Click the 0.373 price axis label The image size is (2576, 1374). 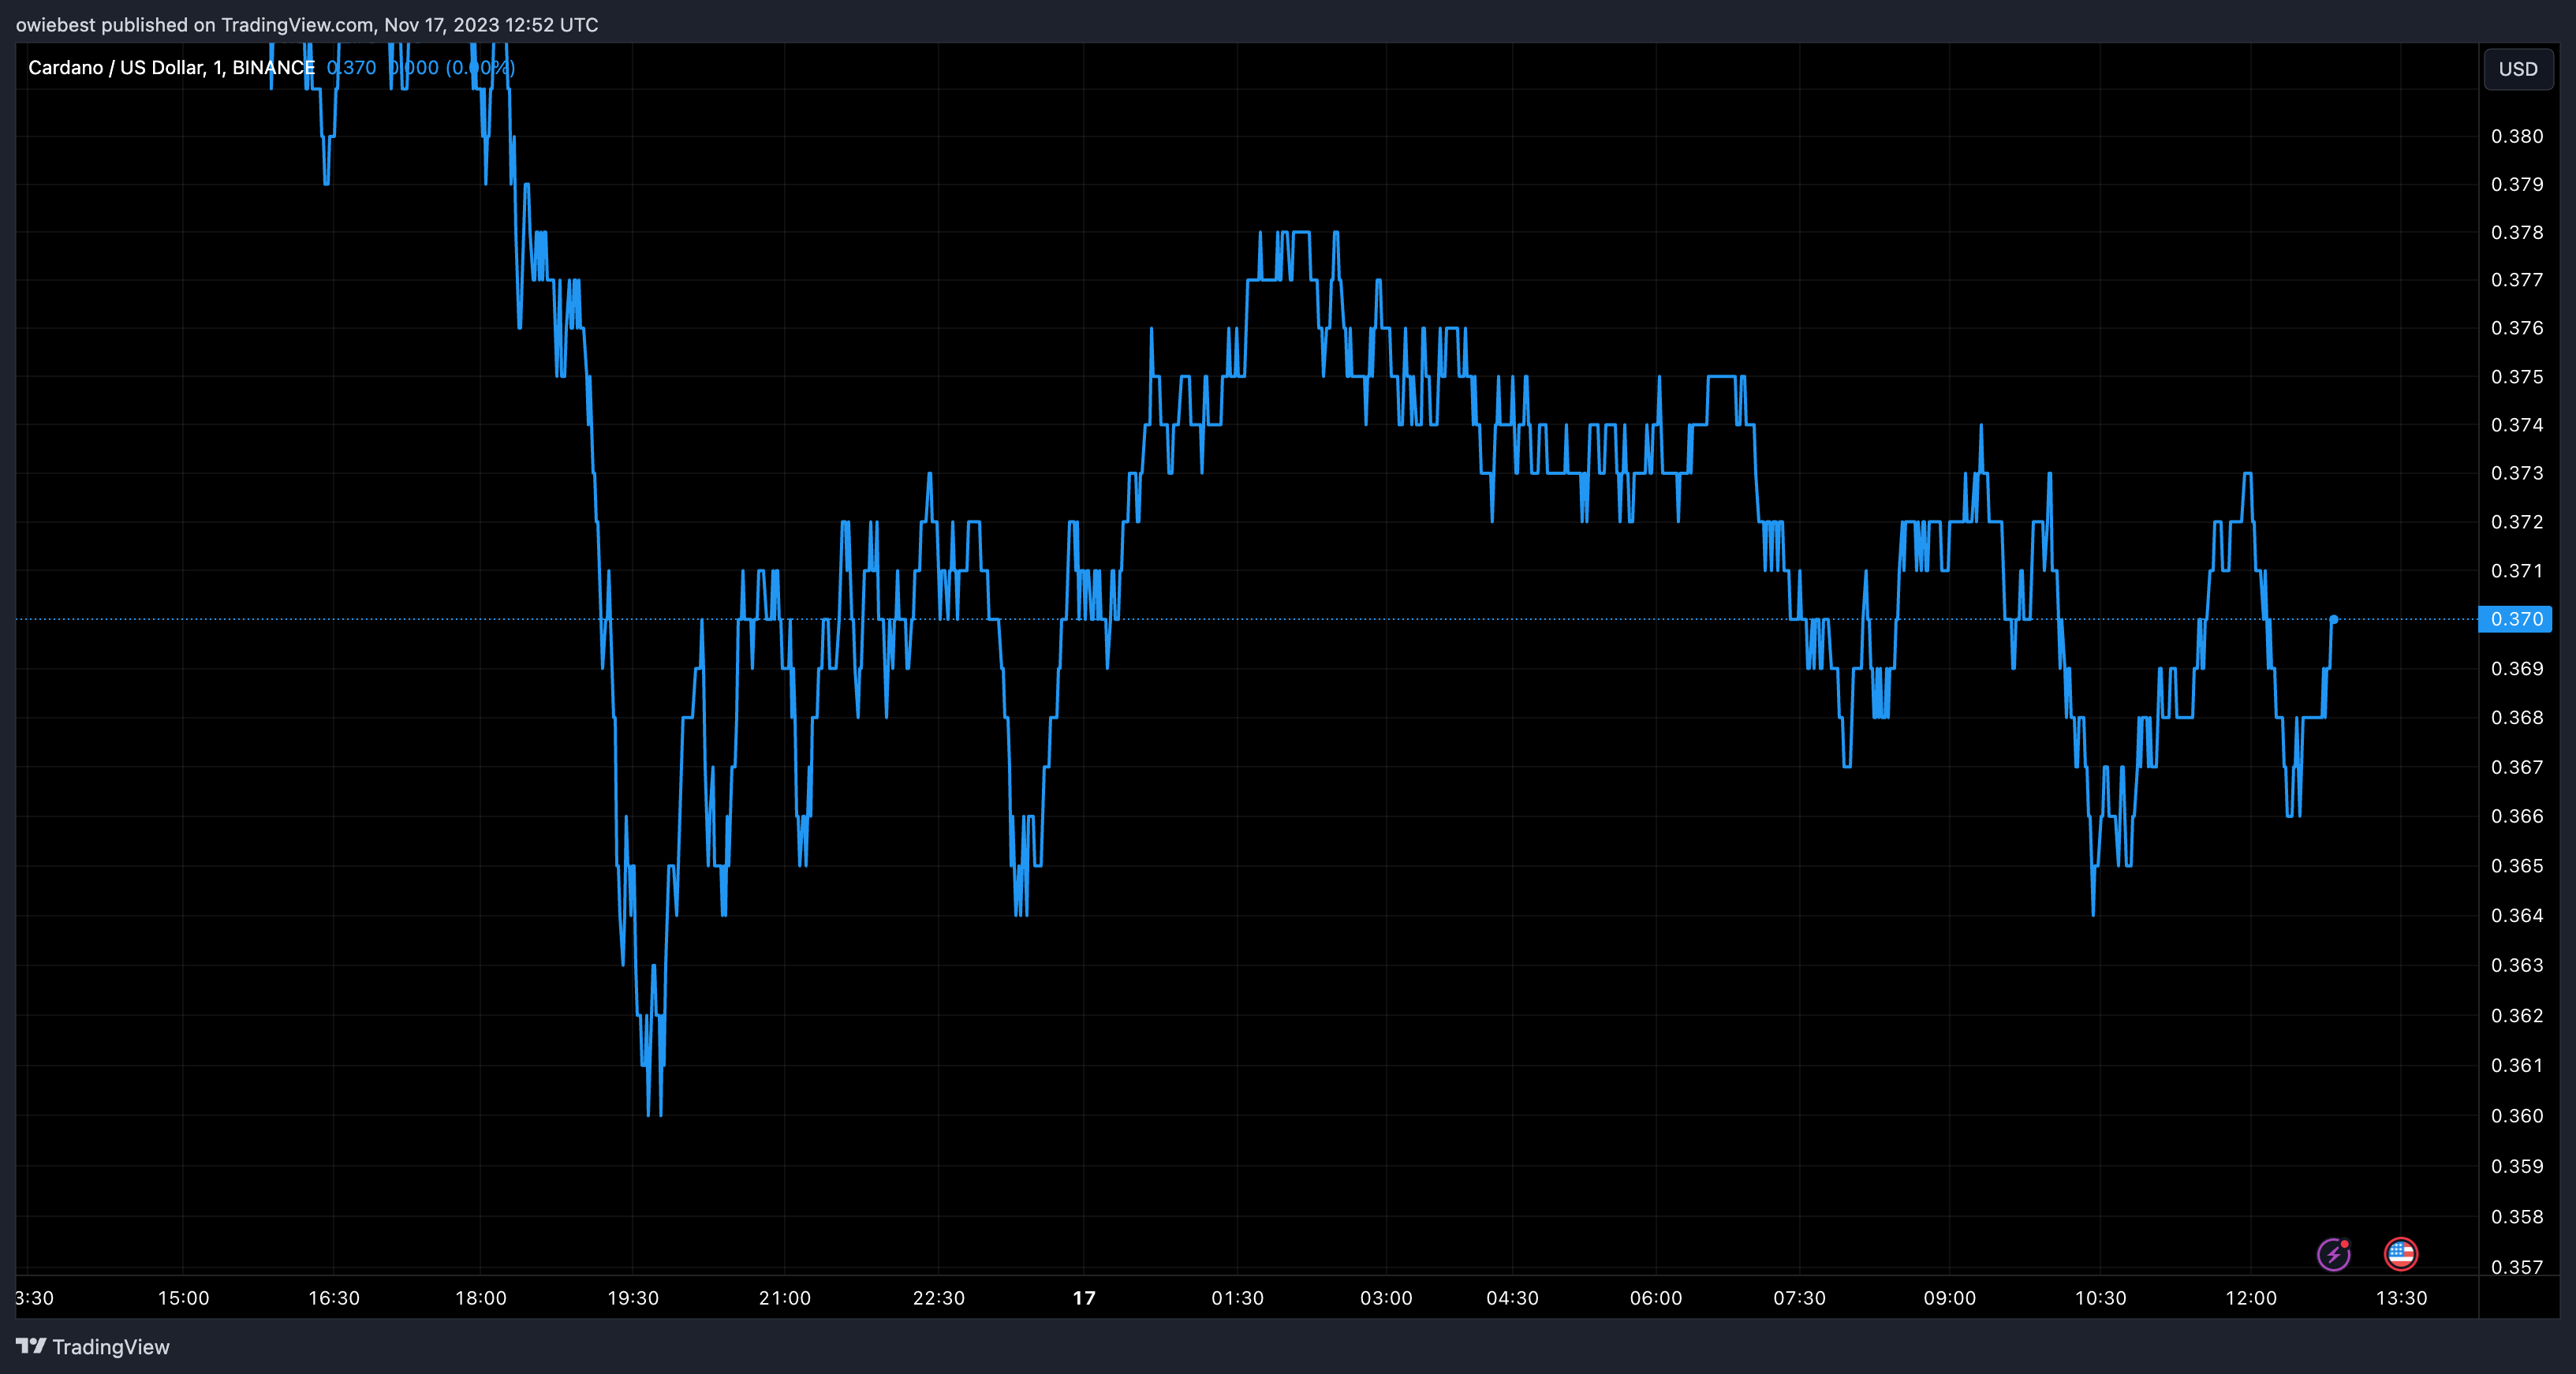[2517, 473]
